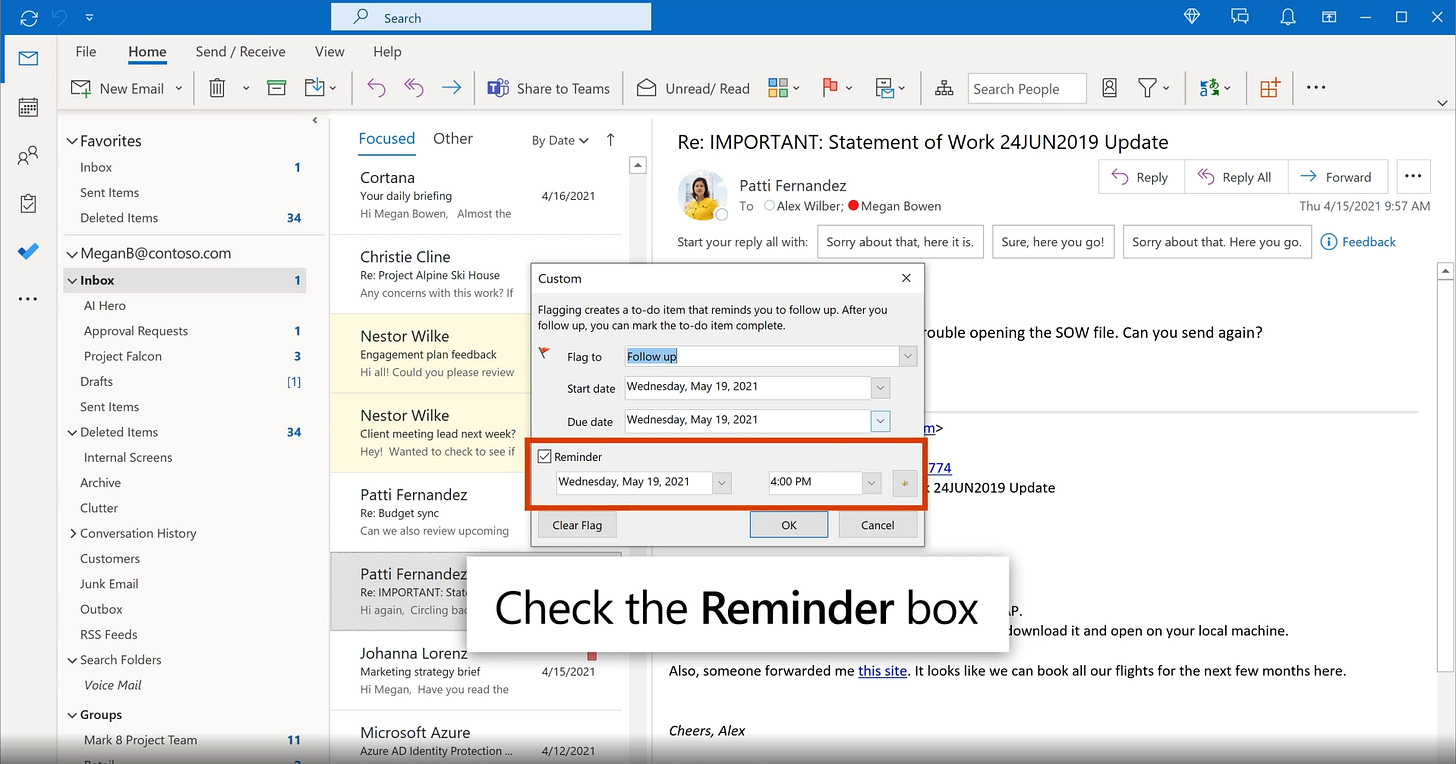Open the Send / Receive tab
The width and height of the screenshot is (1456, 764).
tap(240, 52)
